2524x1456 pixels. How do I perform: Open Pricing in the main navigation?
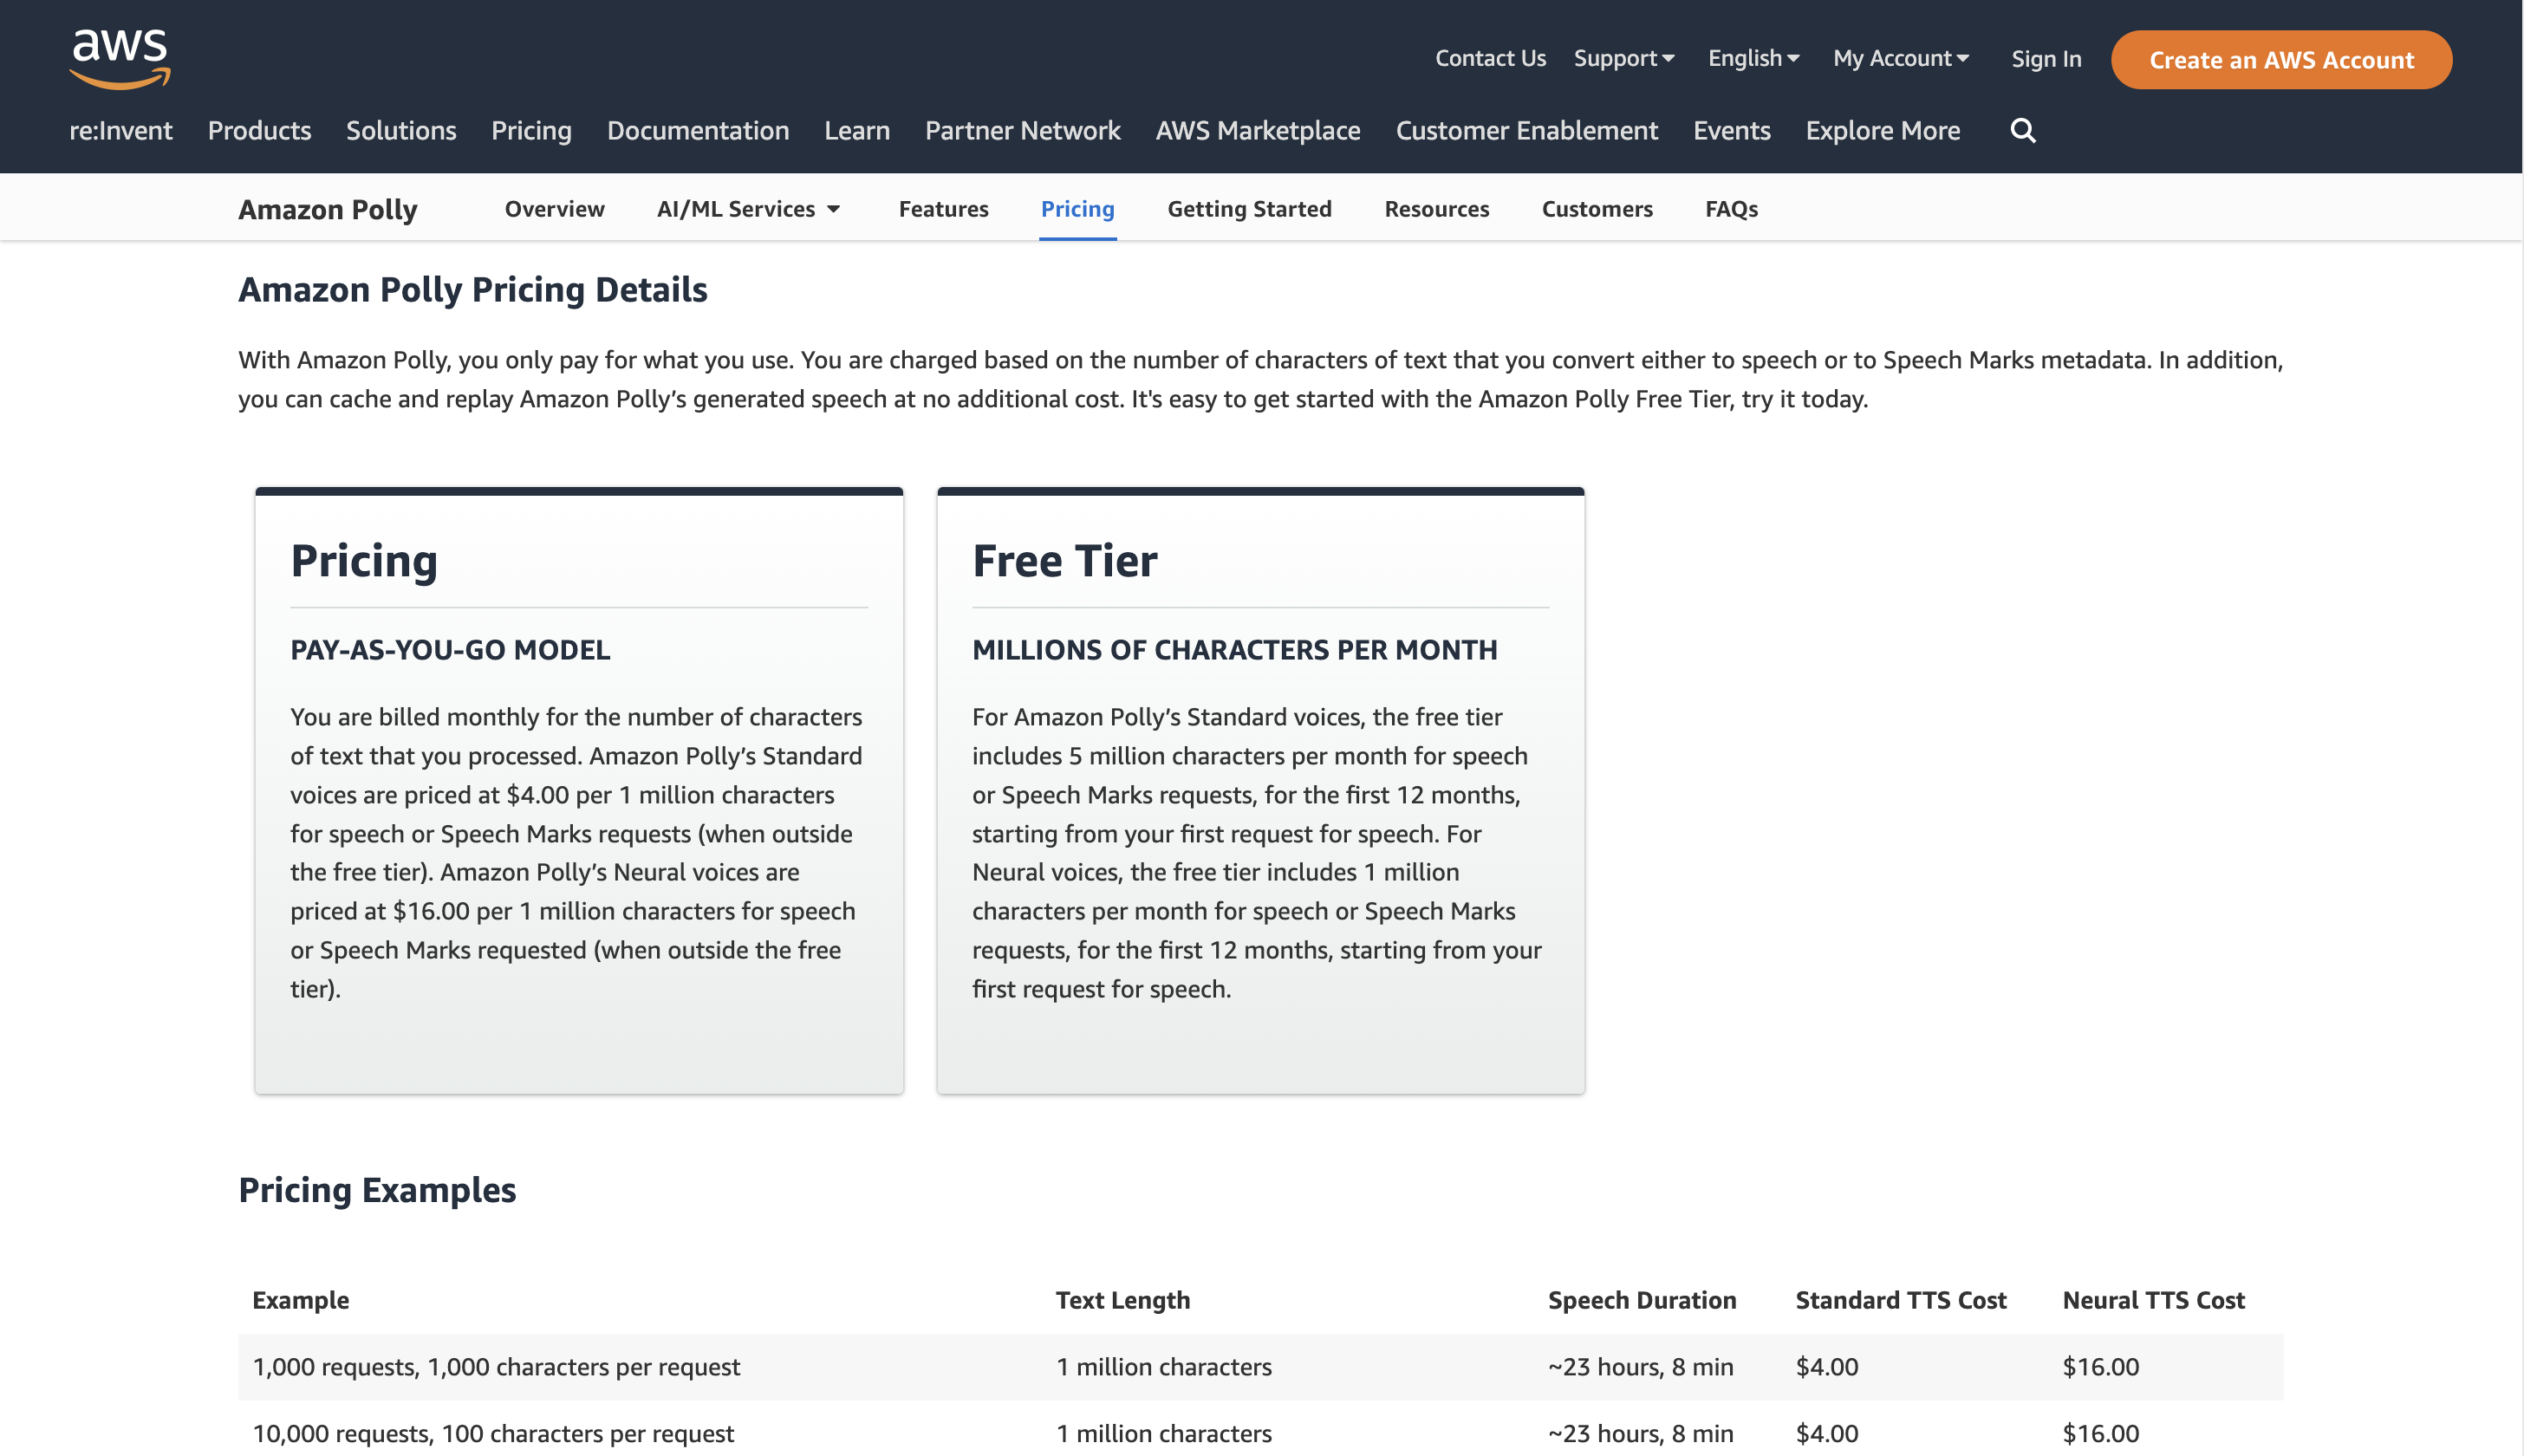coord(531,130)
